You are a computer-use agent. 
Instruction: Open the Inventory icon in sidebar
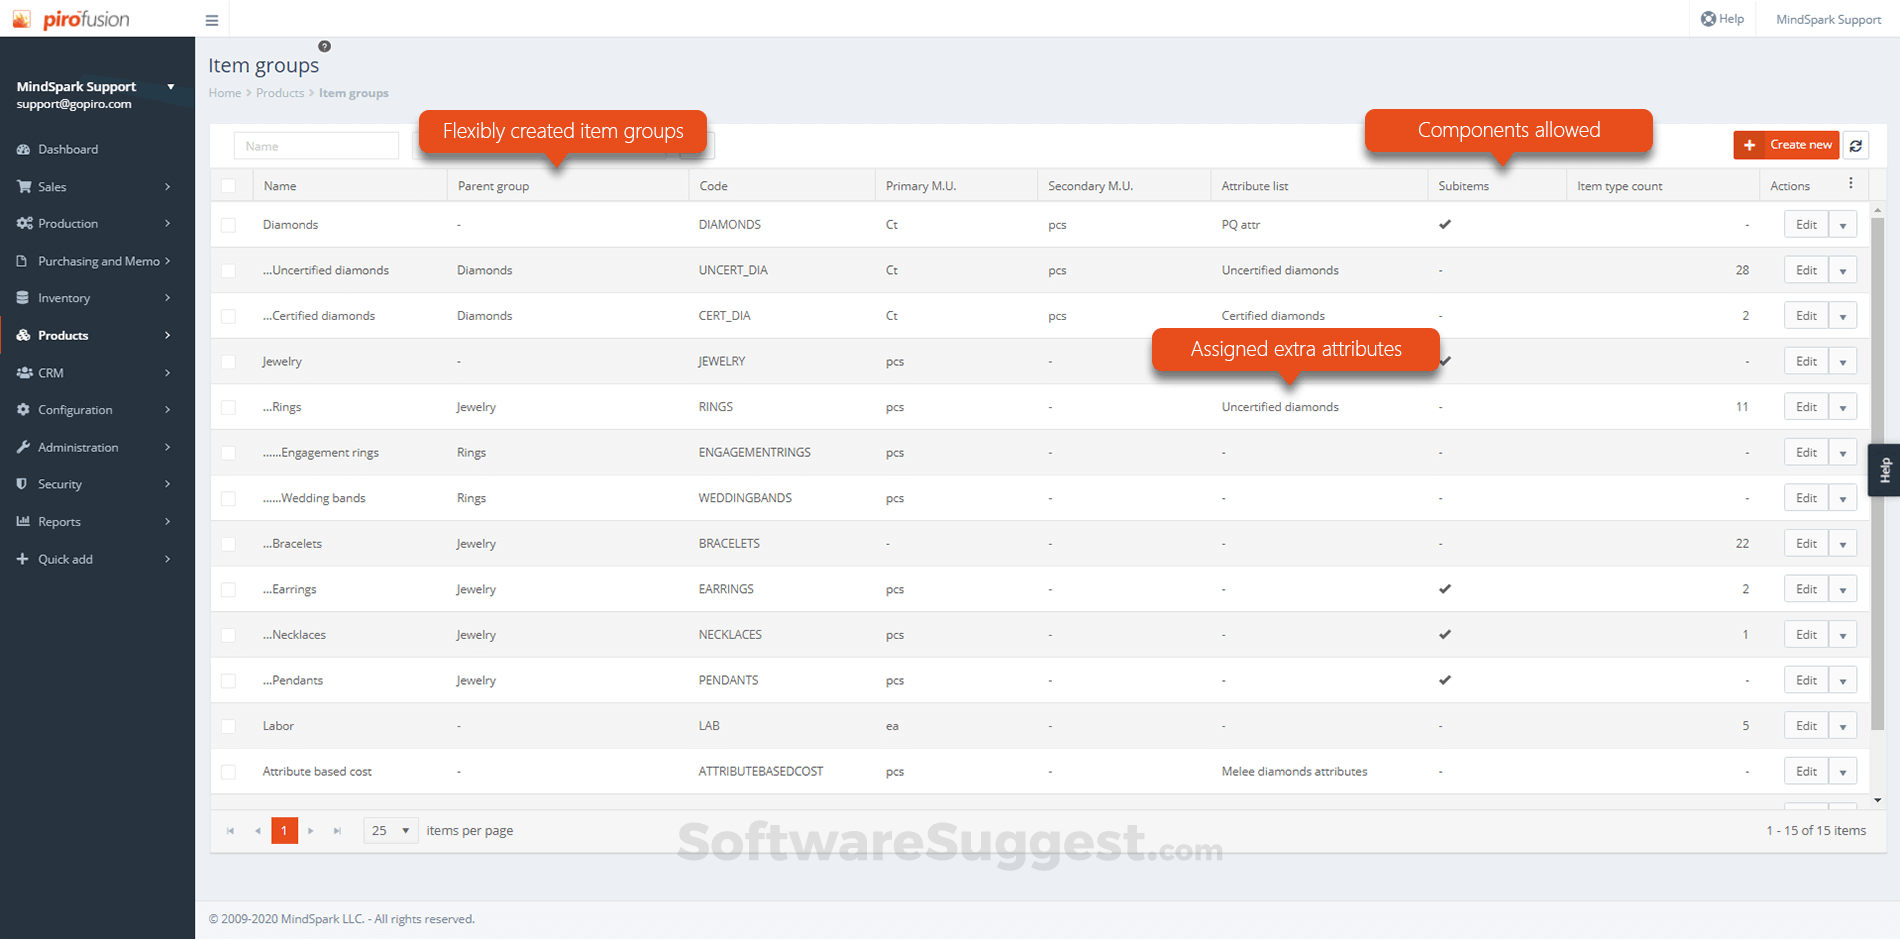click(24, 297)
